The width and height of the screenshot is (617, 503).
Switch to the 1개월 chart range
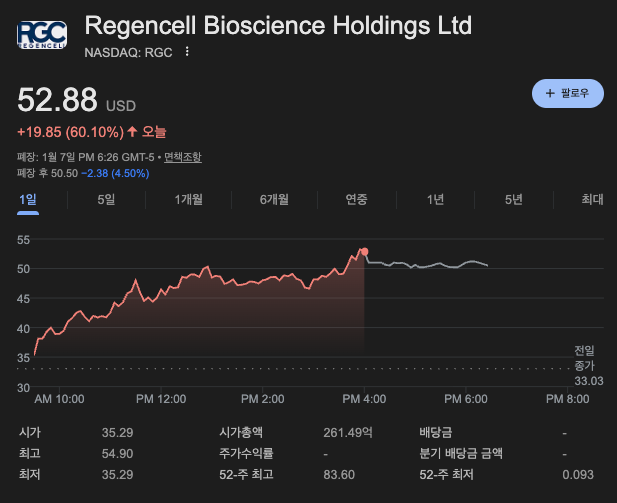188,200
